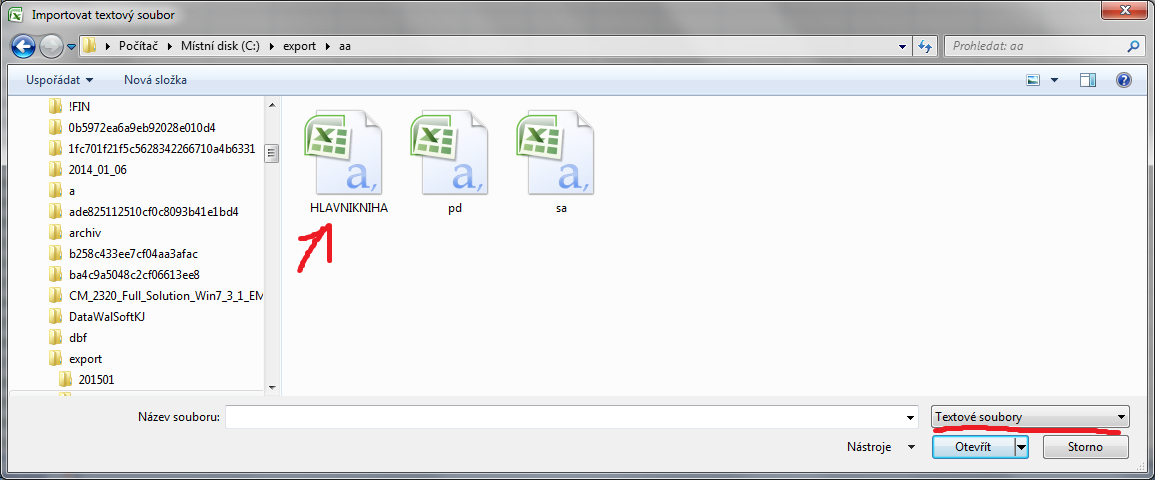
Task: Select folder b258c433ee7cf04aa3afac
Action: click(x=133, y=253)
